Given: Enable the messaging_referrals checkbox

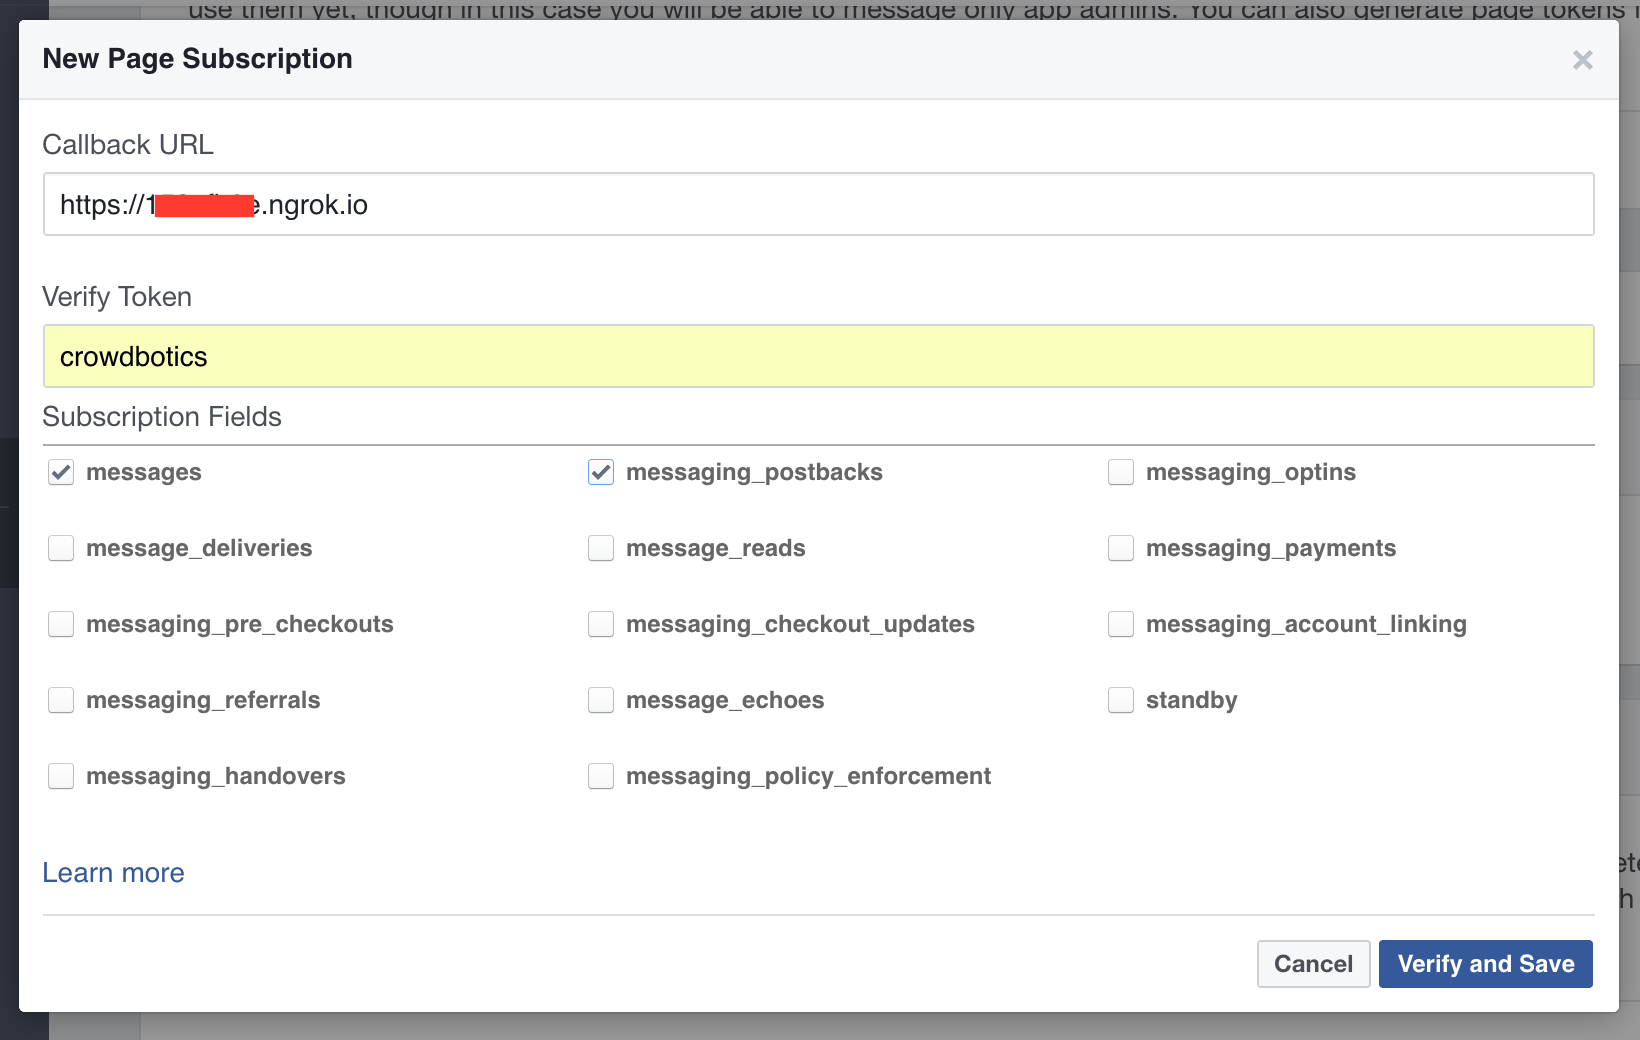Looking at the screenshot, I should pyautogui.click(x=61, y=700).
